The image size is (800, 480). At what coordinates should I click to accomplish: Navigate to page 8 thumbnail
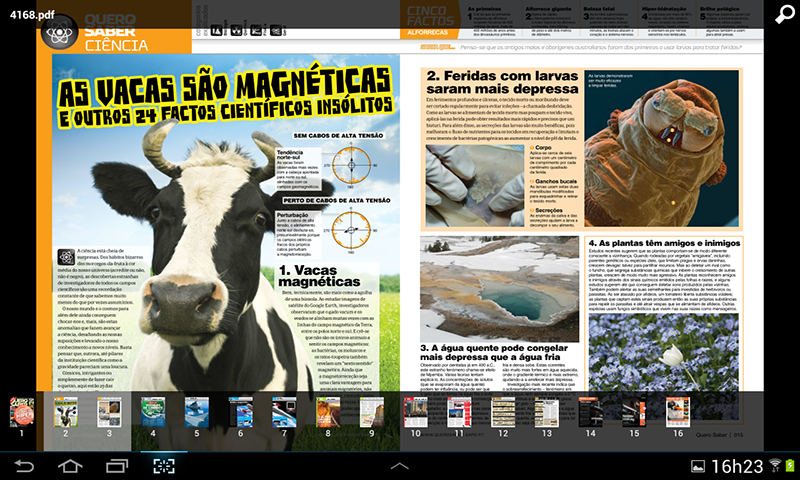point(327,412)
